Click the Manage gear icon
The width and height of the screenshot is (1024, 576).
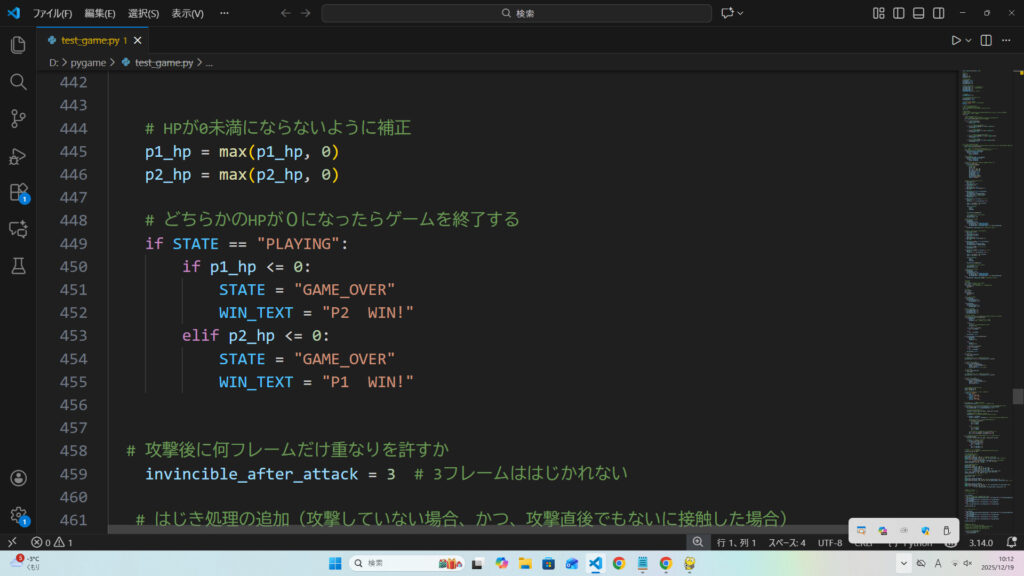coord(17,515)
